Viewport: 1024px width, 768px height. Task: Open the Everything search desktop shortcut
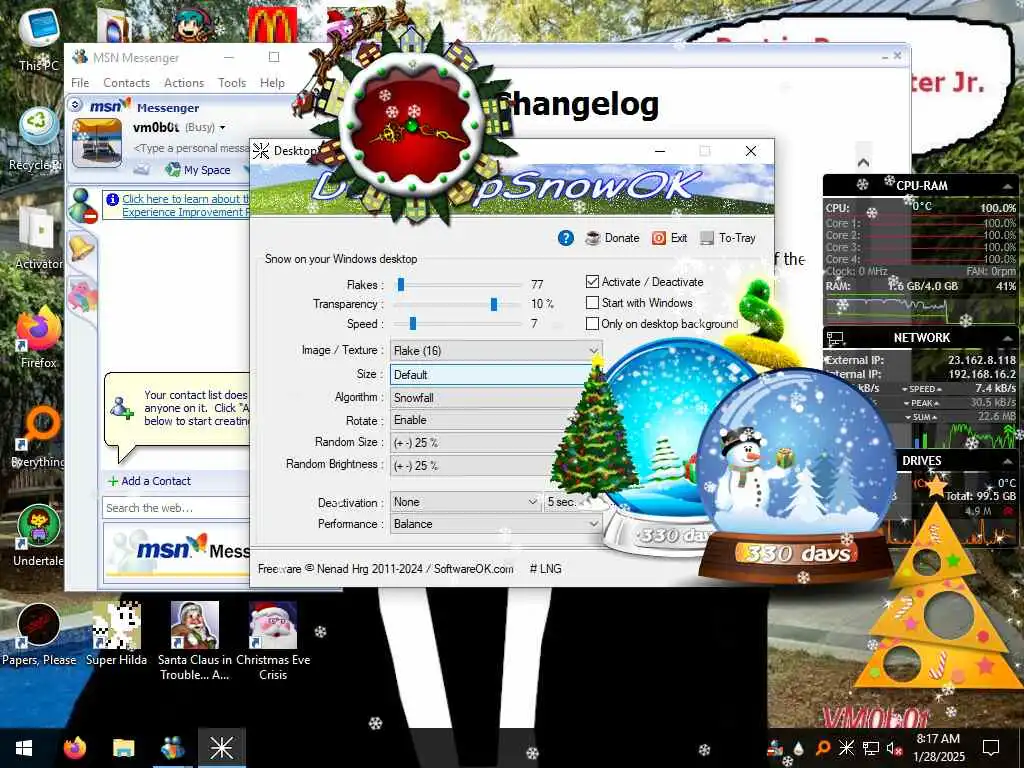click(x=39, y=436)
